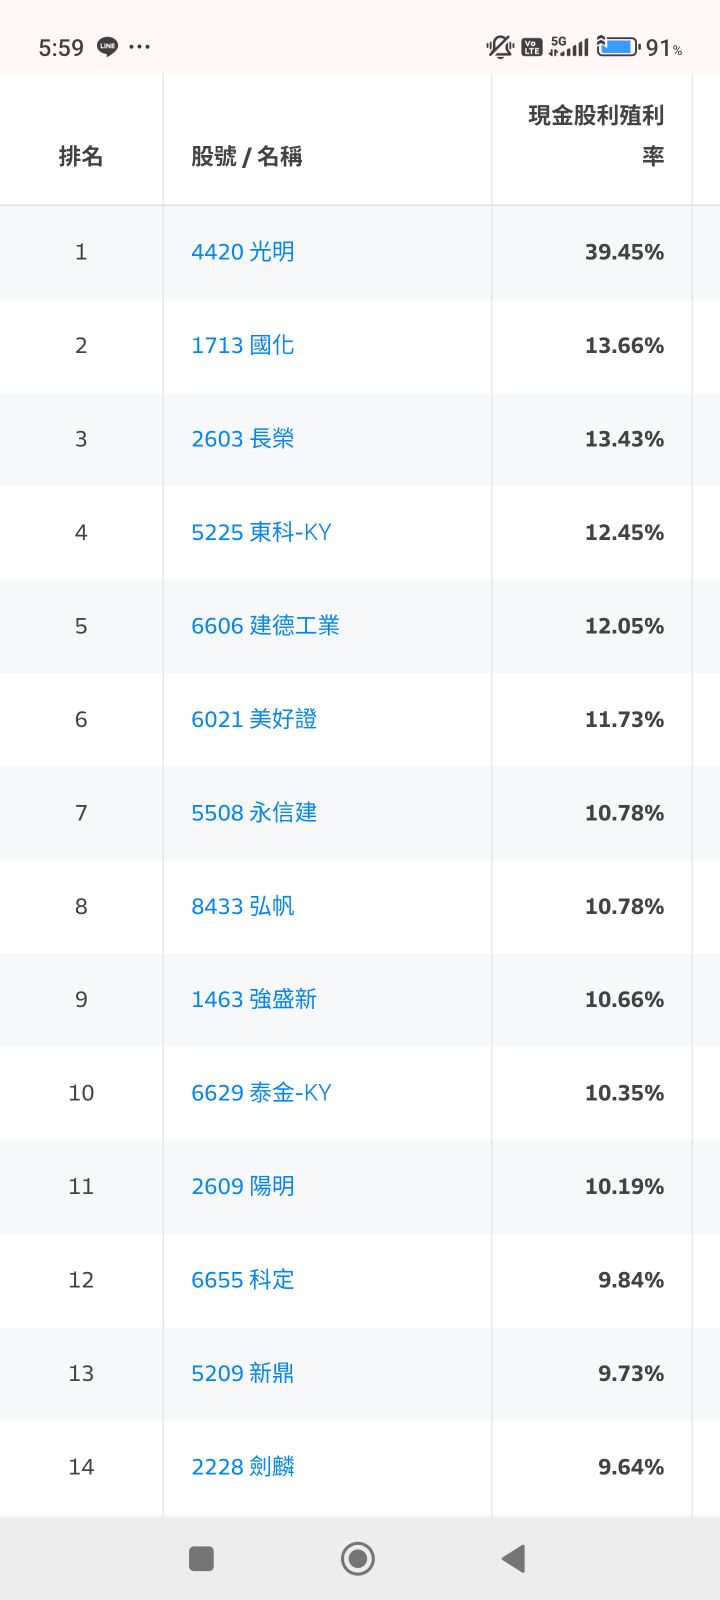This screenshot has width=720, height=1600.
Task: Select the 6655 科定 stock link
Action: tap(243, 1280)
